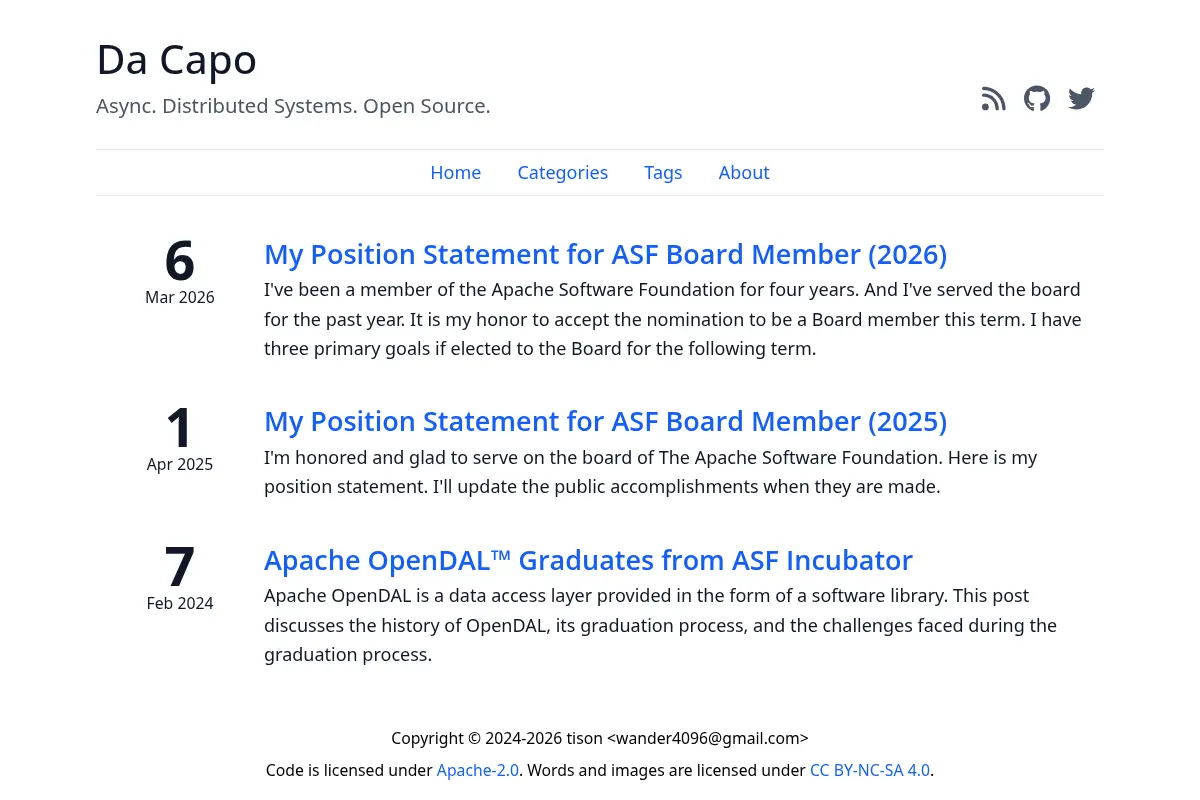The image size is (1200, 800).
Task: Click the Feb 2024 date label
Action: (180, 603)
